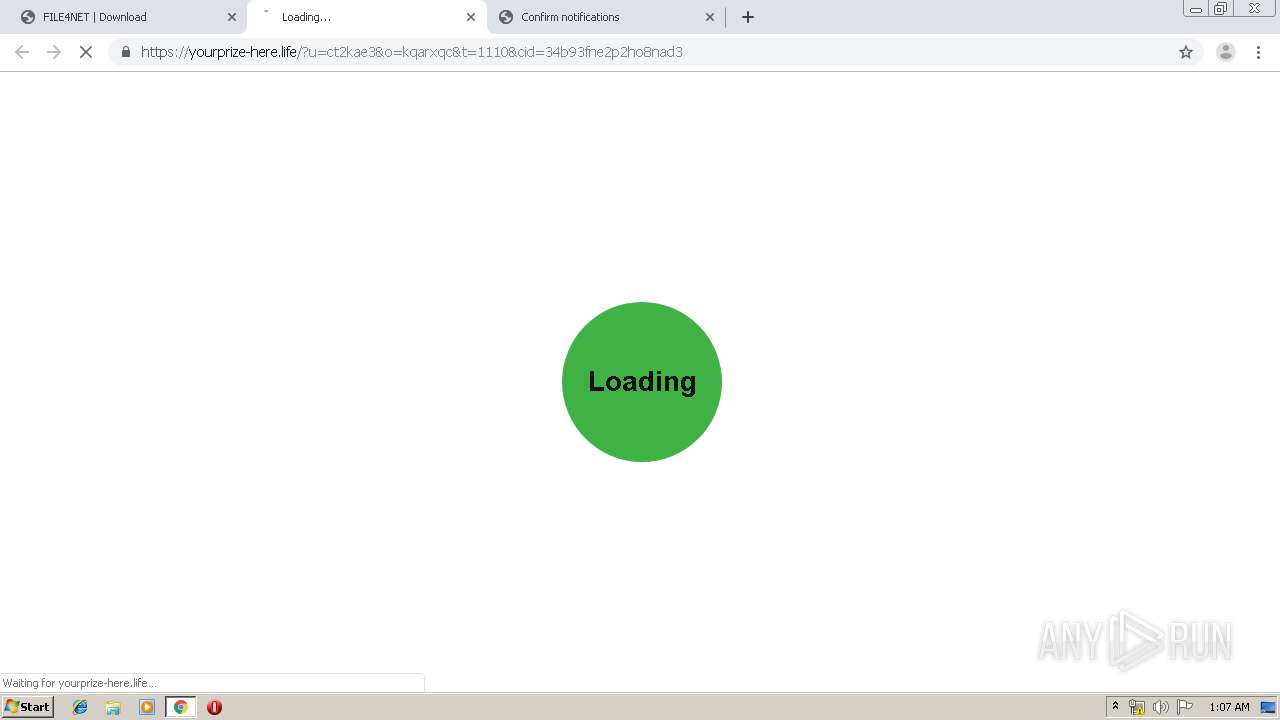The height and width of the screenshot is (720, 1280).
Task: Close the Loading… tab
Action: pos(471,17)
